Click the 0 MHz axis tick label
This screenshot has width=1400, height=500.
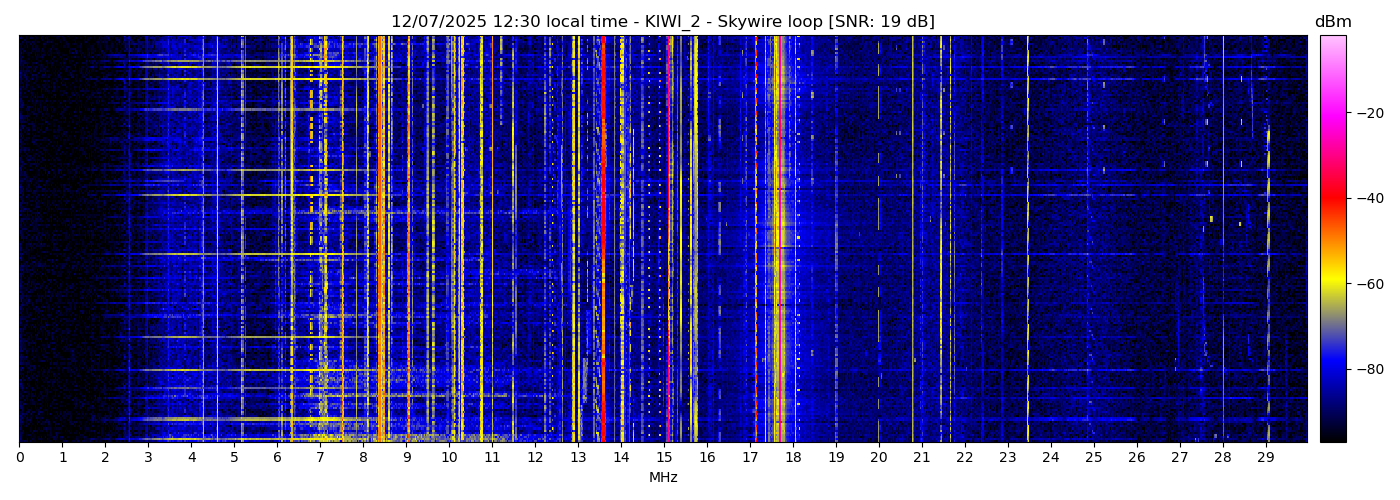(x=19, y=458)
